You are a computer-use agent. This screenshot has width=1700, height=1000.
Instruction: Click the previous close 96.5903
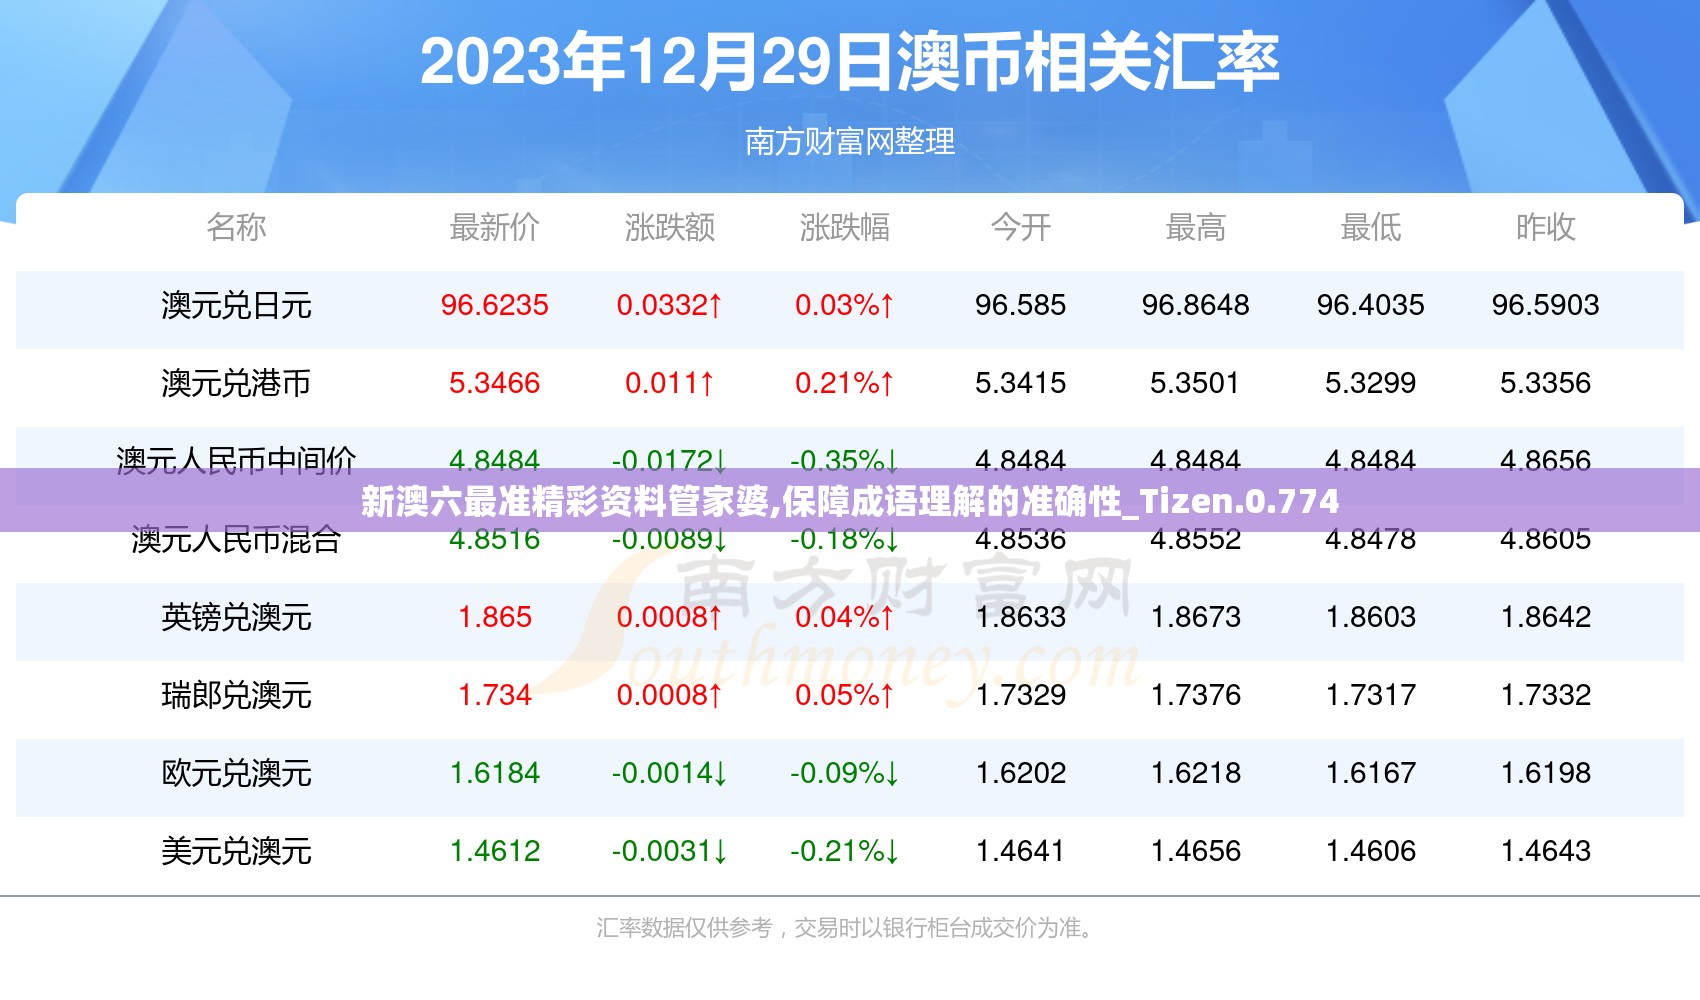(x=1546, y=305)
